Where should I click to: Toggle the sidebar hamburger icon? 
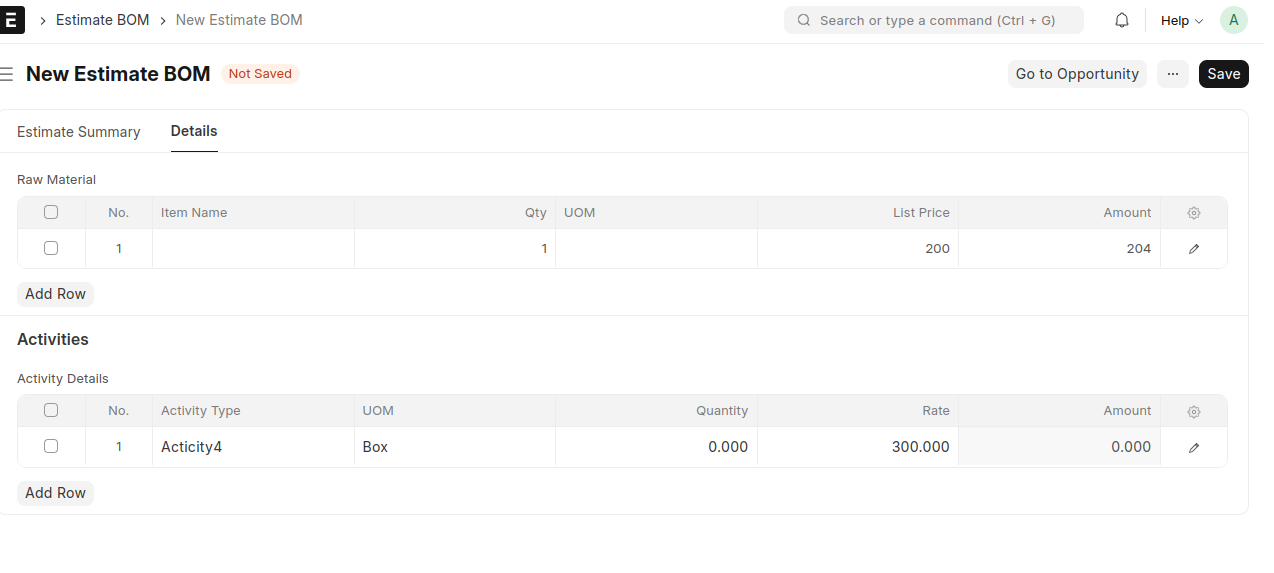6,74
